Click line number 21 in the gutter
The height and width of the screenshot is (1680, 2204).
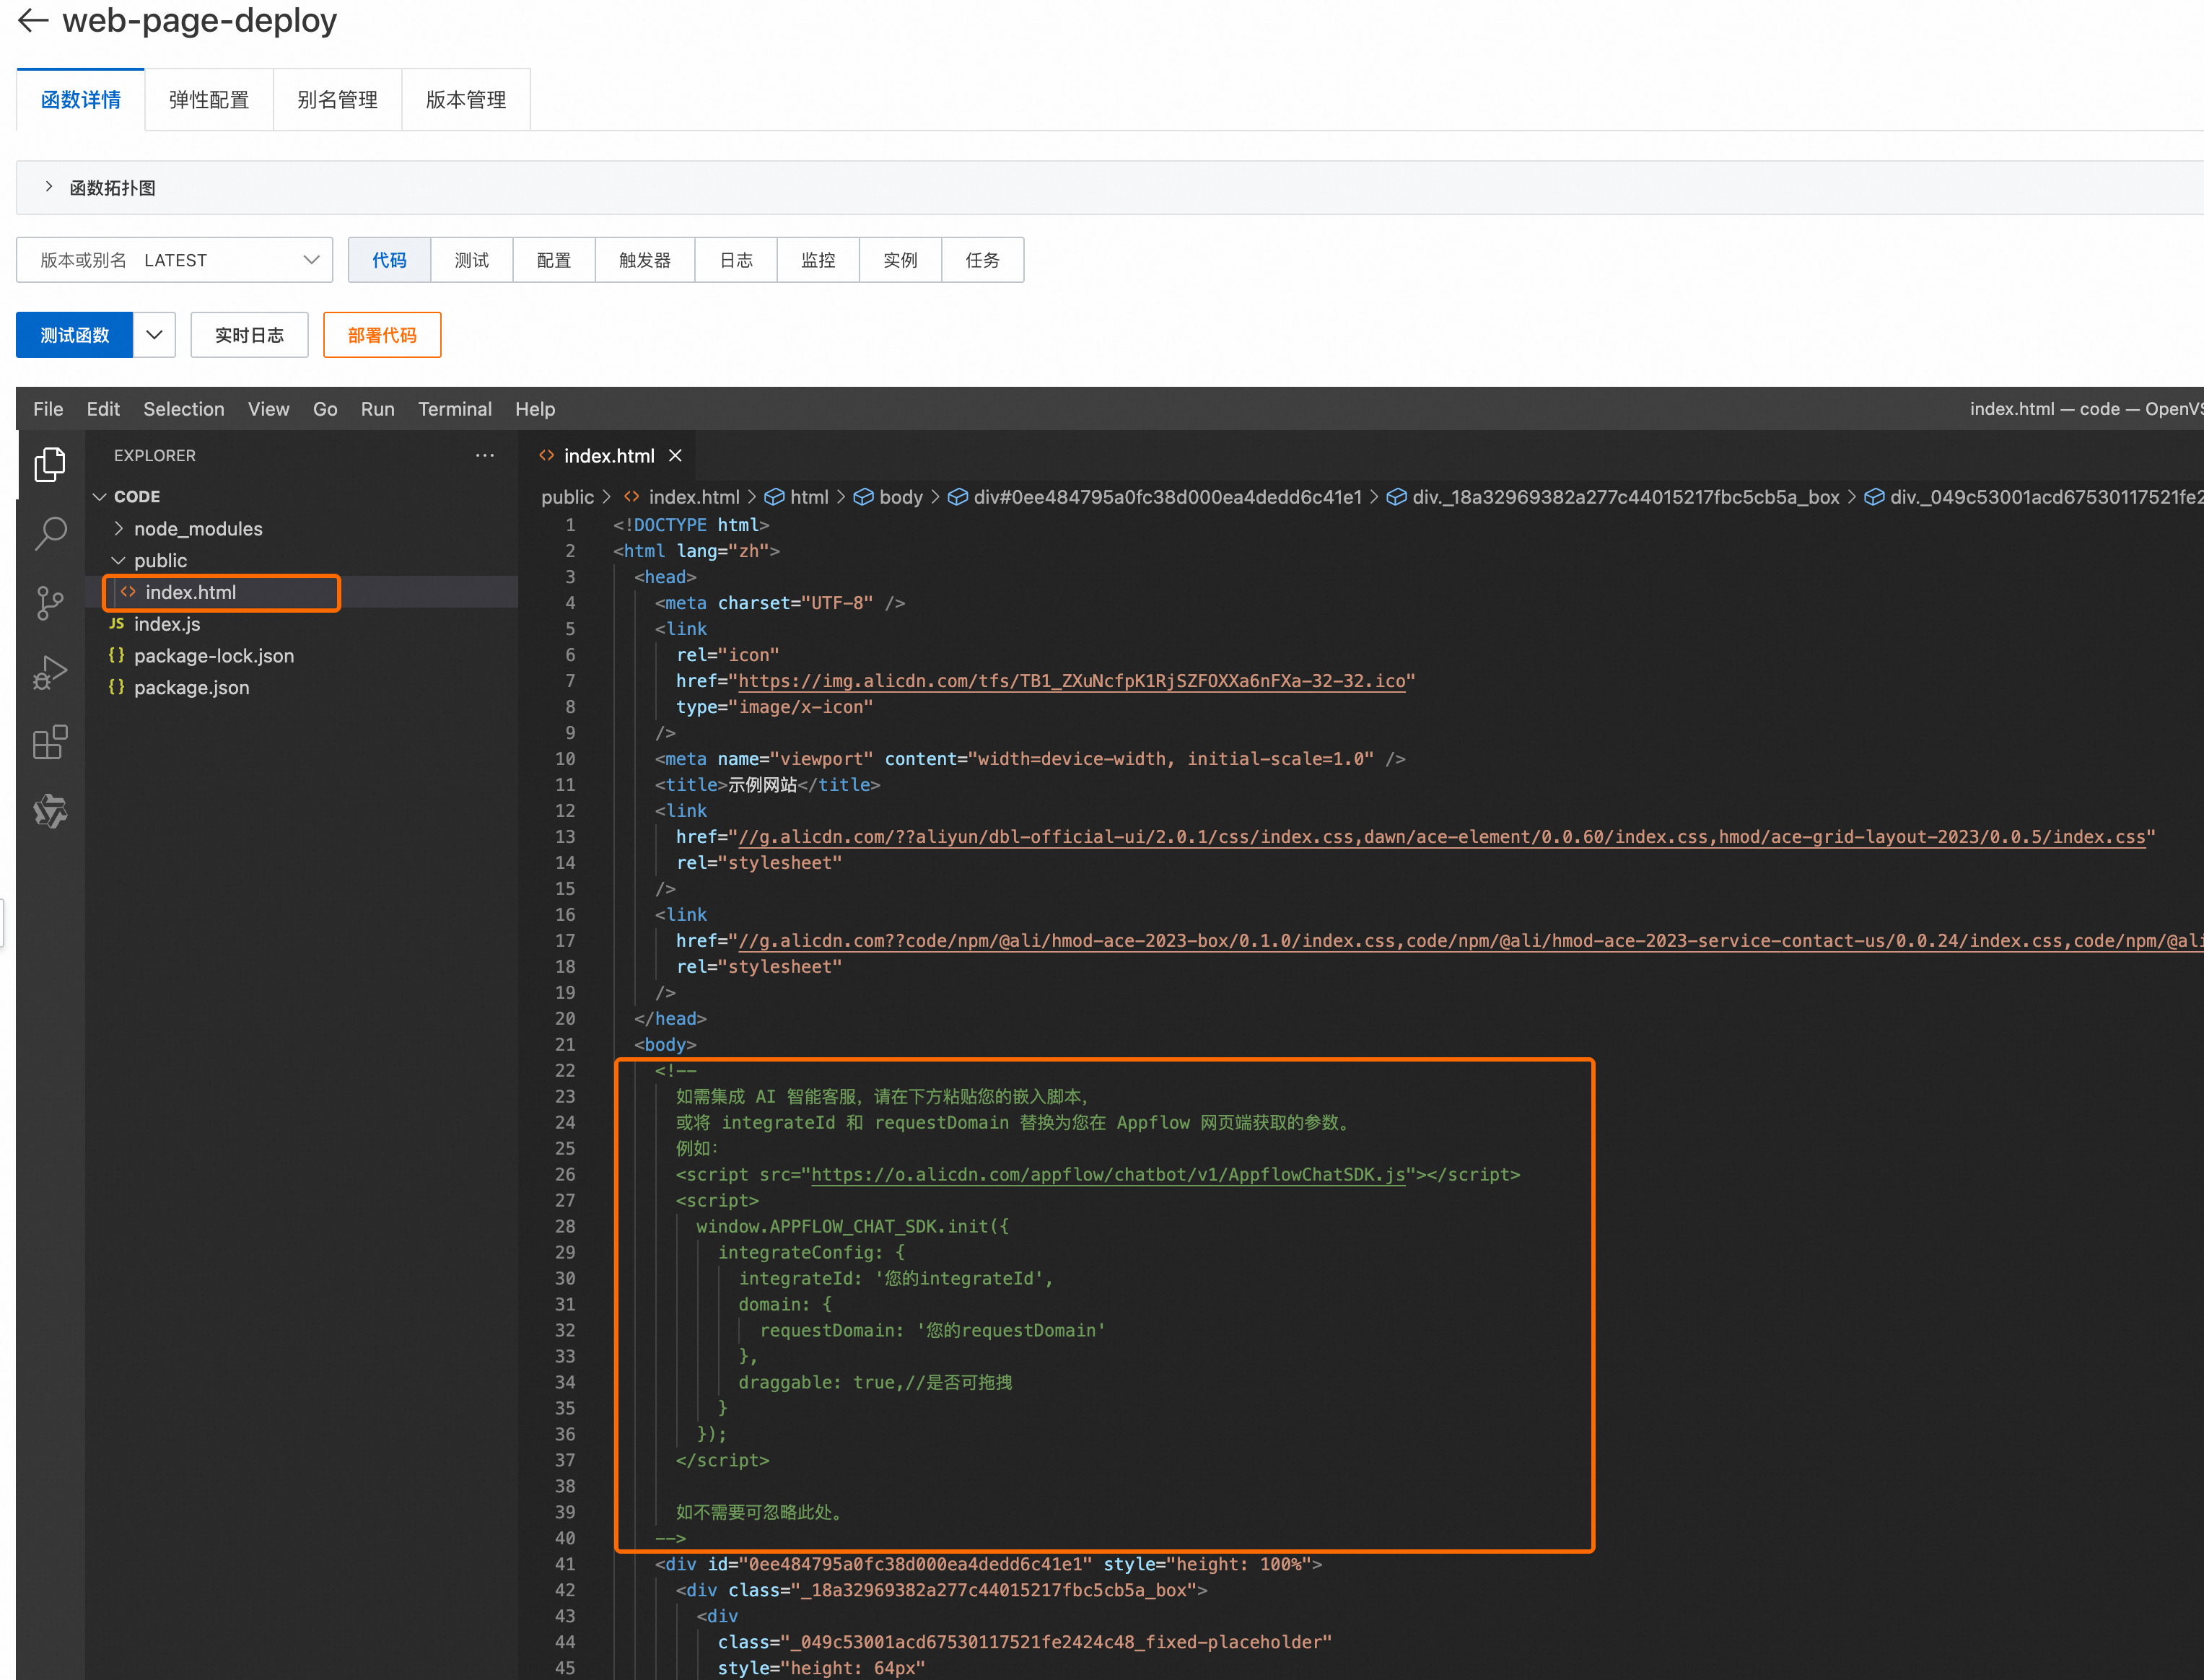click(566, 1045)
